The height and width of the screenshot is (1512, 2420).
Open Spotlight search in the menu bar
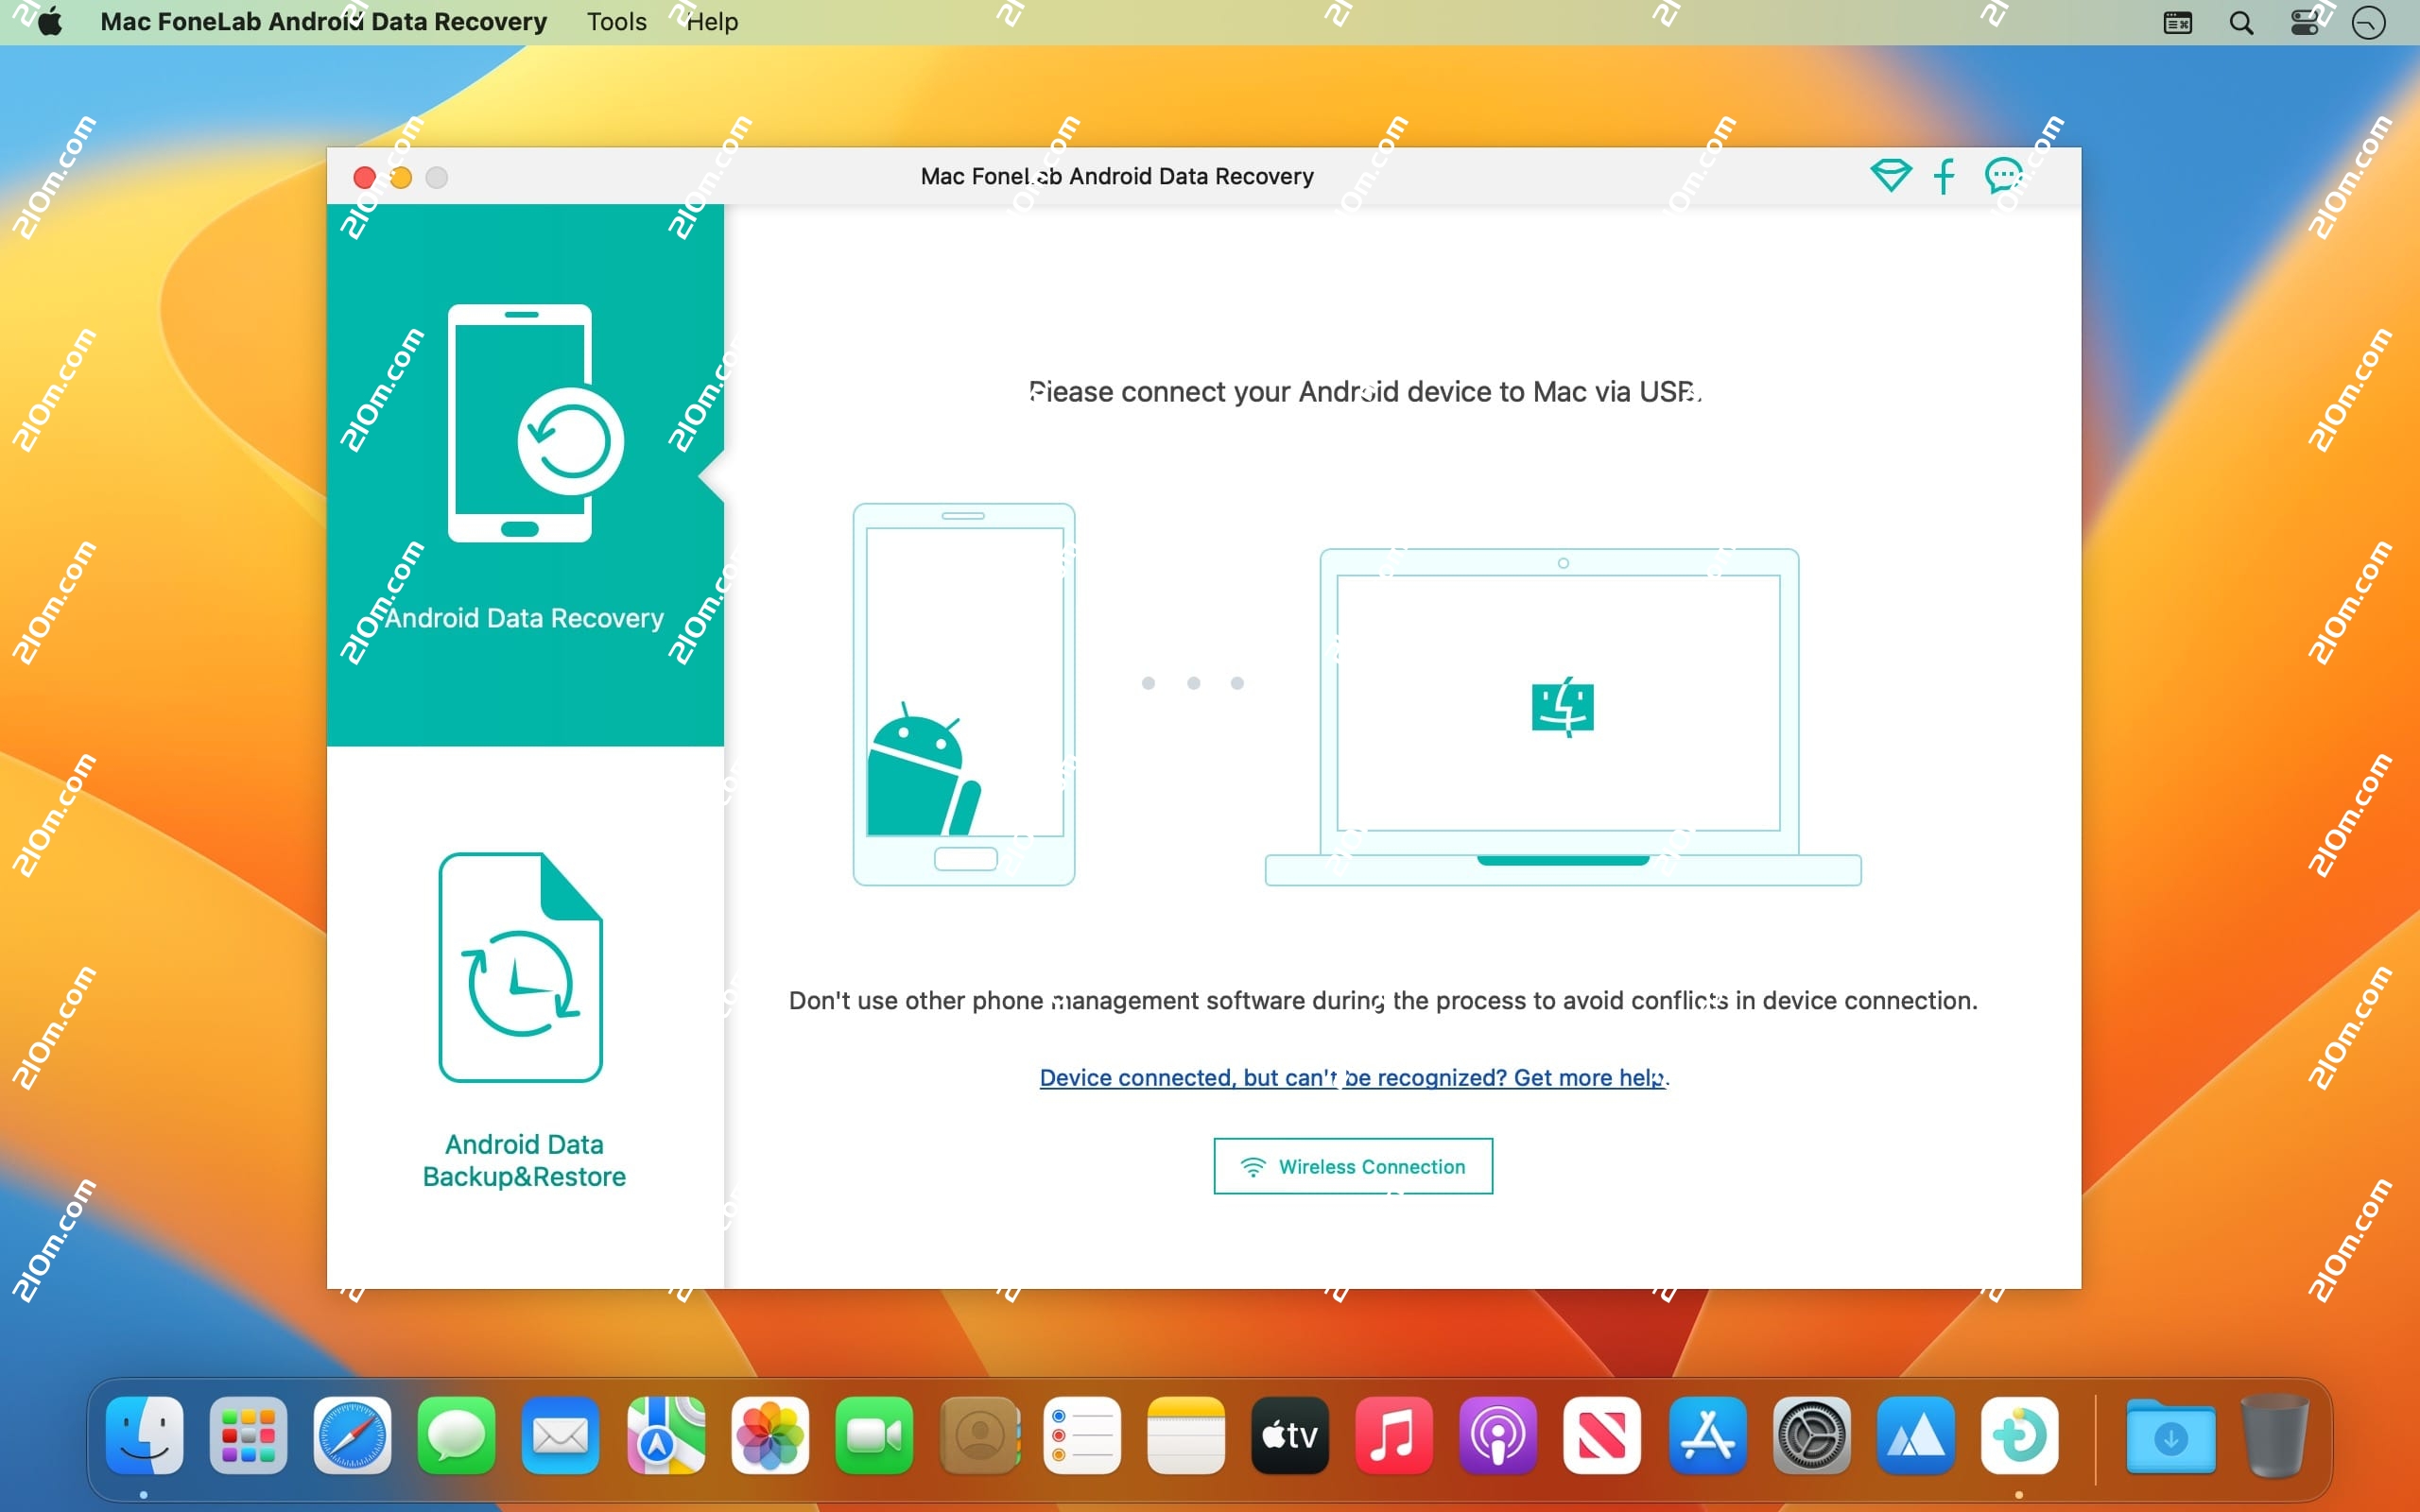click(x=2242, y=22)
